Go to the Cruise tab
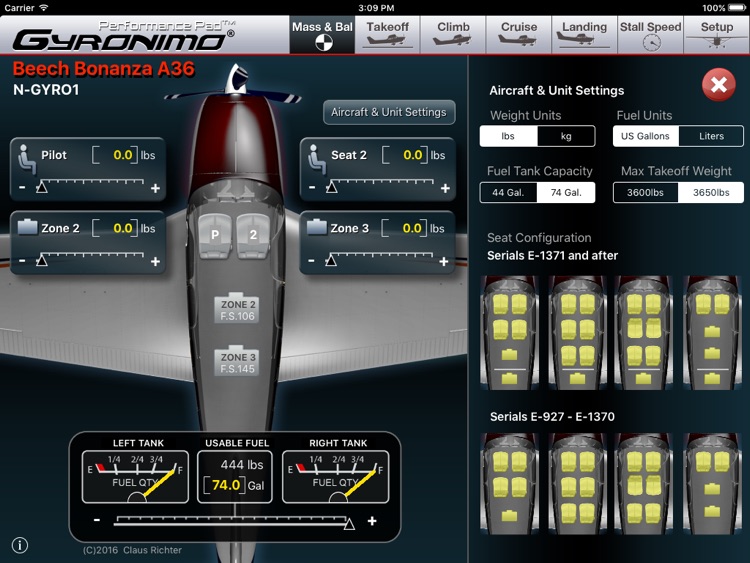750x563 pixels. 518,34
